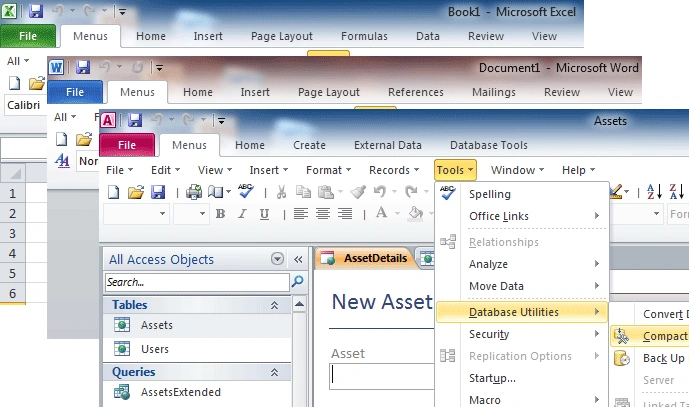The image size is (689, 407).
Task: Toggle Italic formatting in Access toolbar
Action: [241, 214]
